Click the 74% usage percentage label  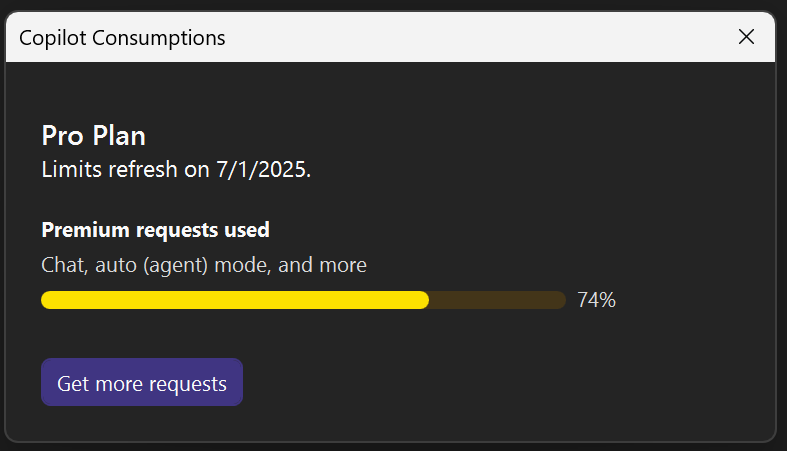pos(596,300)
